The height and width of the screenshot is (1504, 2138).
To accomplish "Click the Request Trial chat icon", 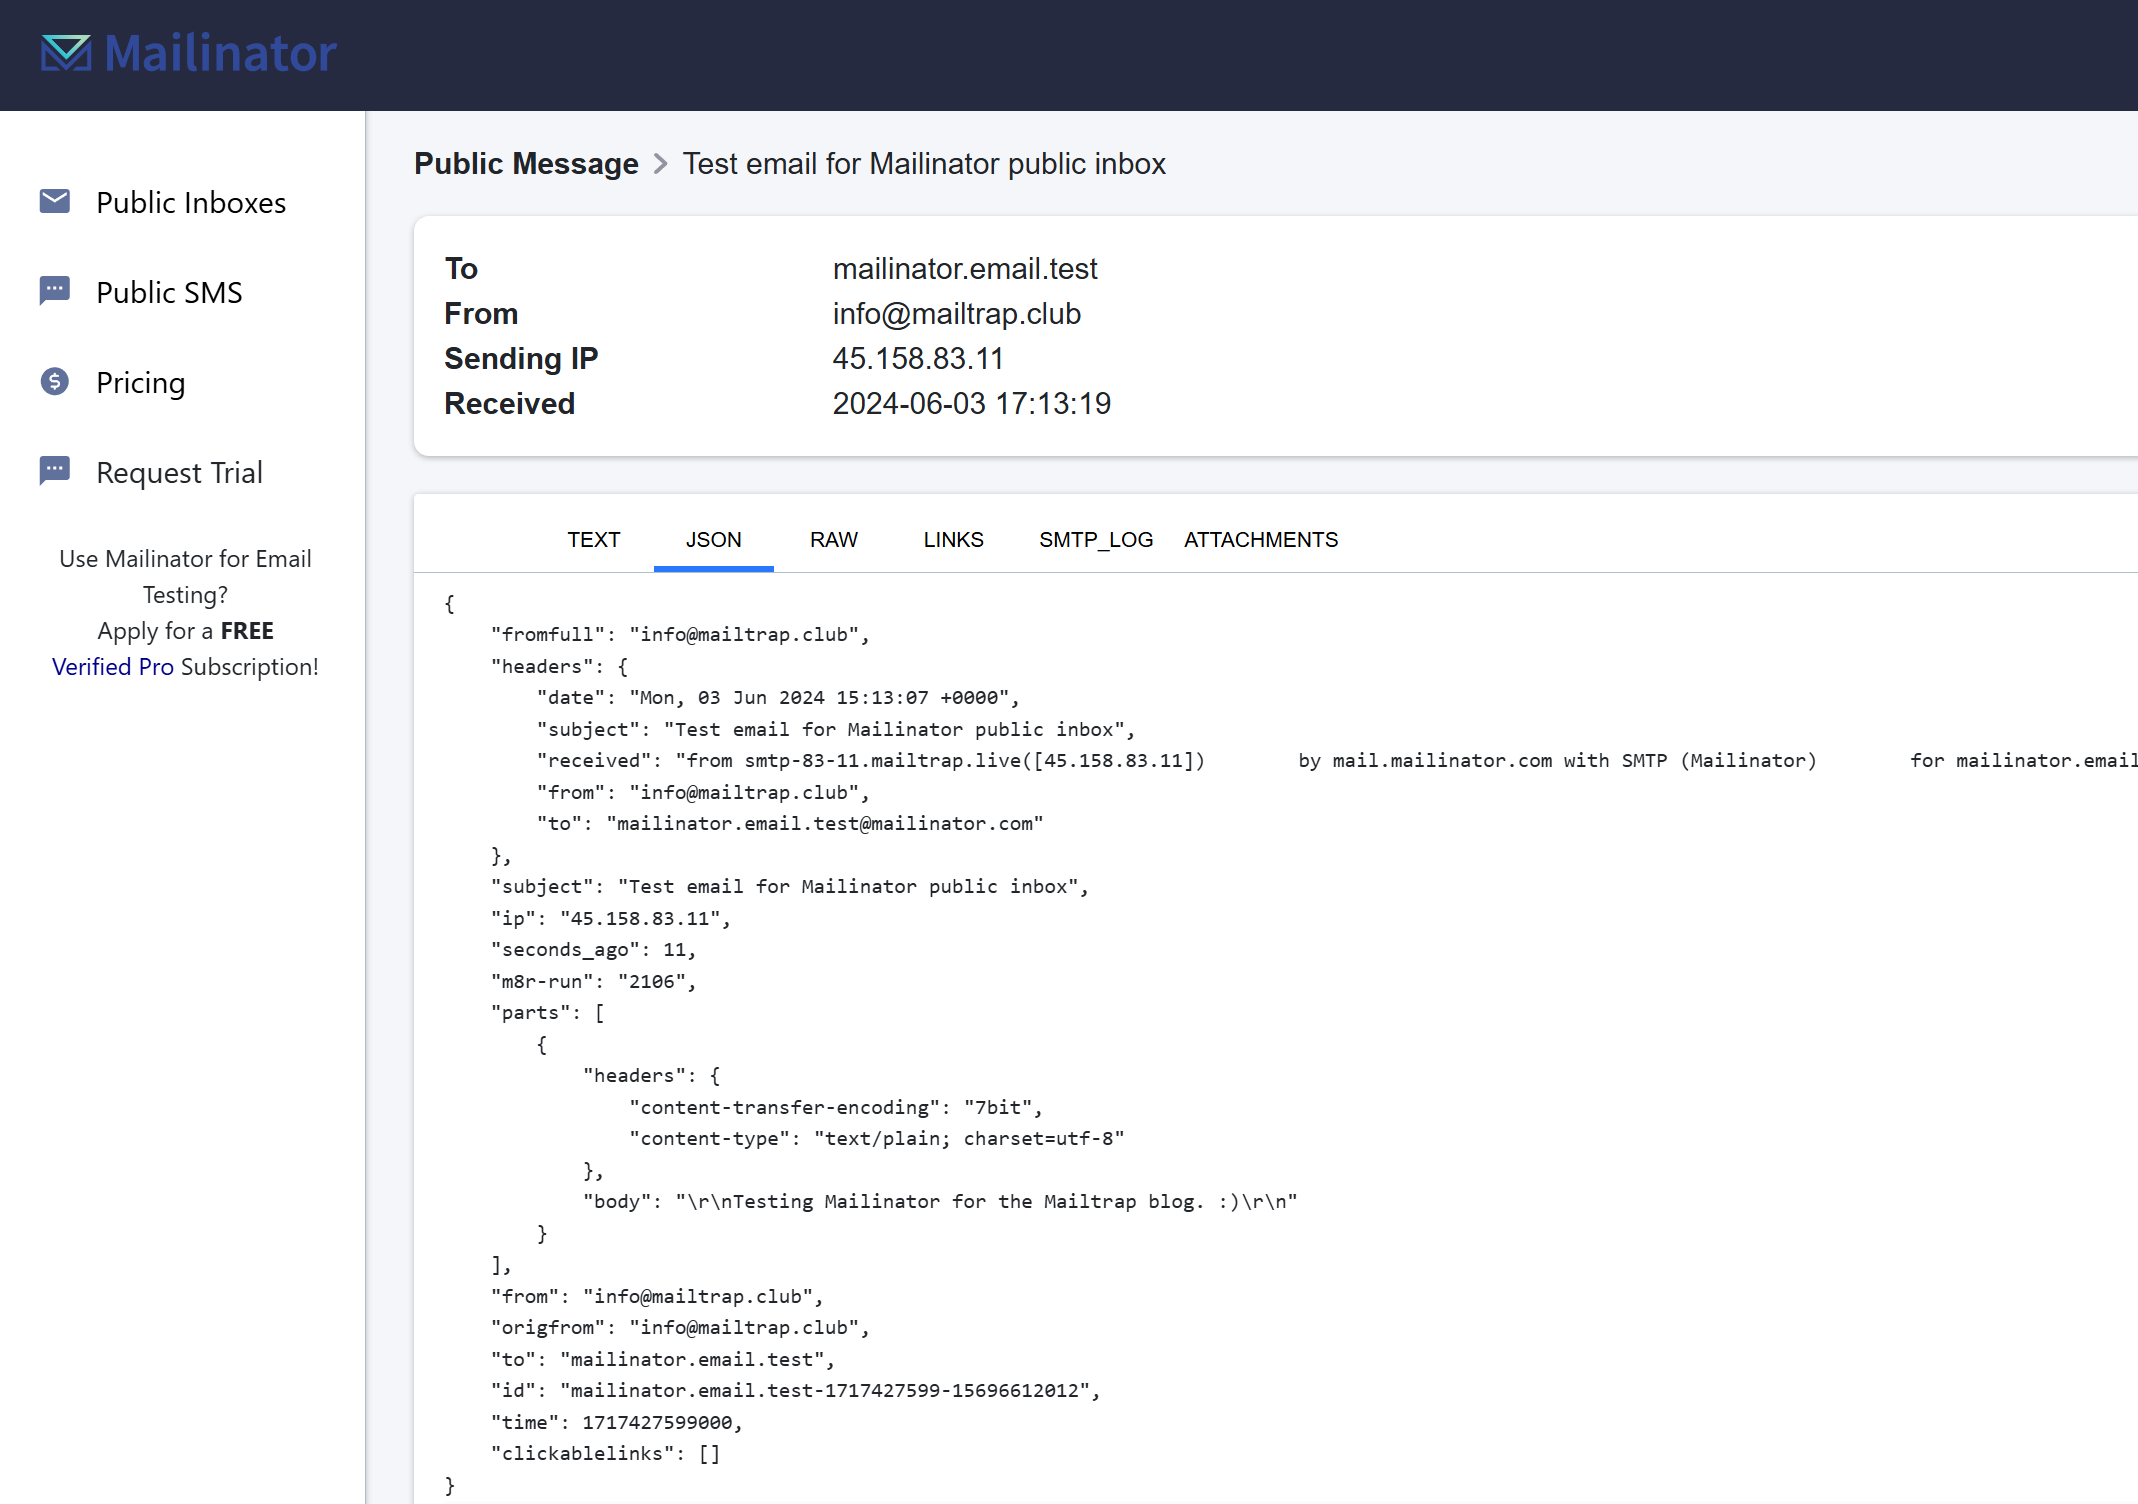I will tap(55, 471).
